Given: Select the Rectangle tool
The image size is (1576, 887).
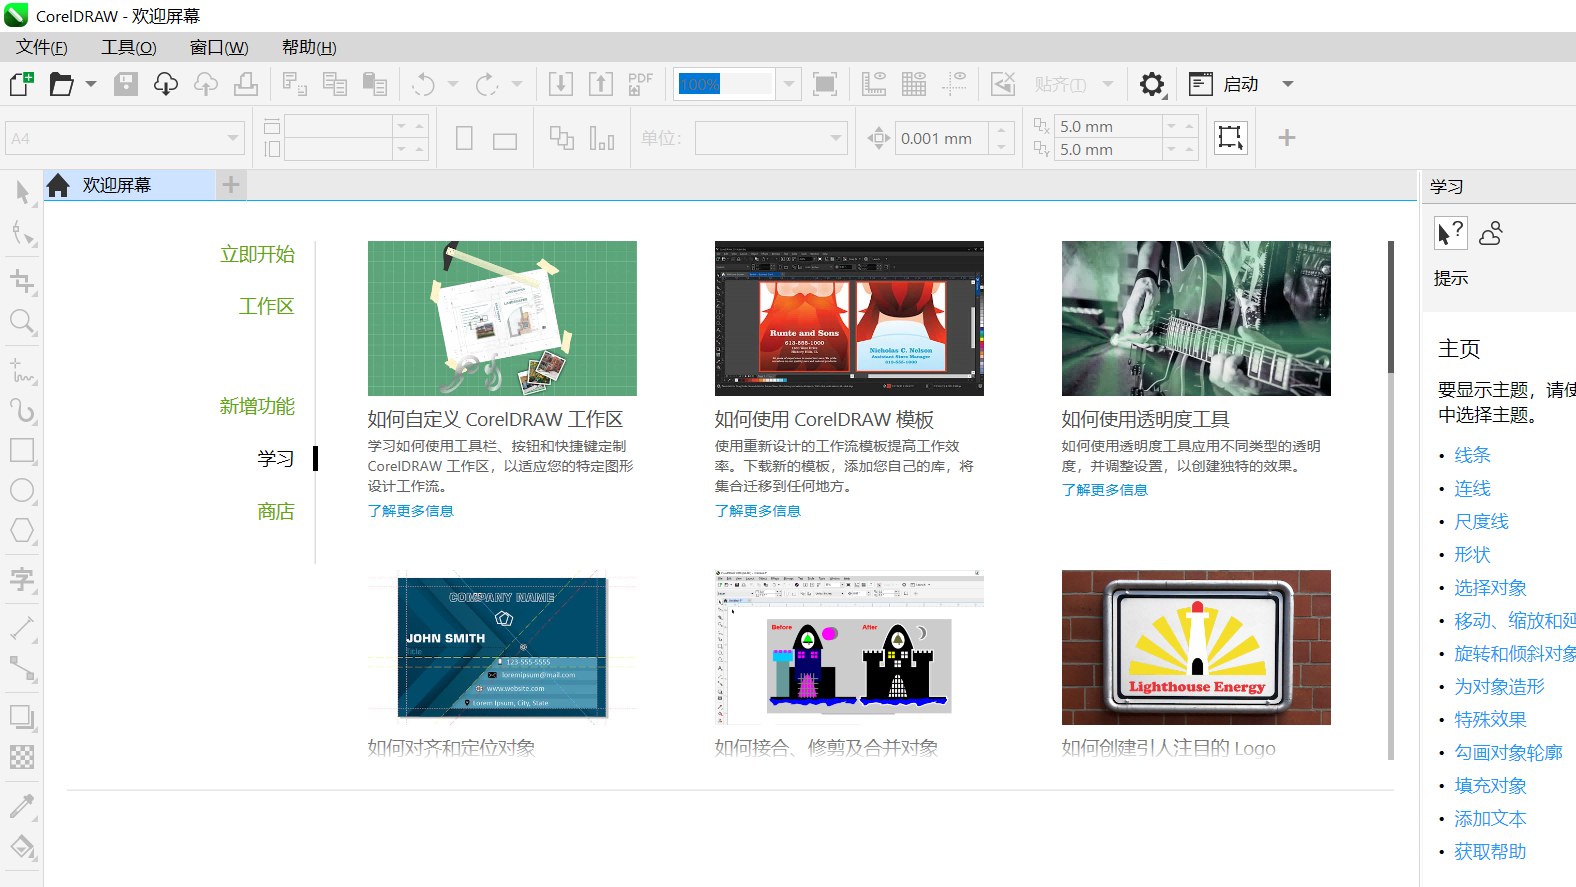Looking at the screenshot, I should [22, 450].
